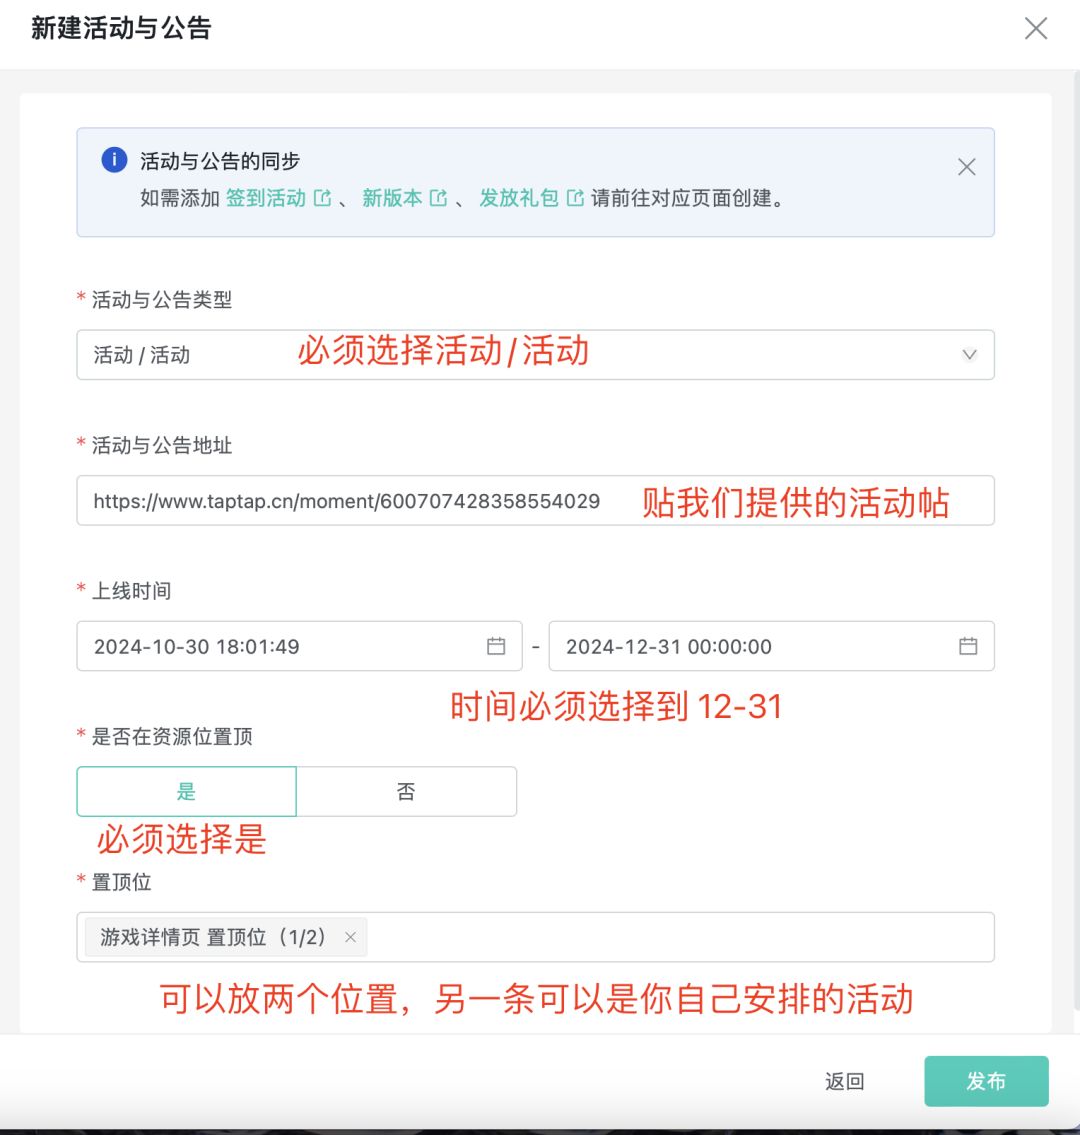Screen dimensions: 1080x1135
Task: Expand the 活动与公告类型 dropdown arrow
Action: pos(968,355)
